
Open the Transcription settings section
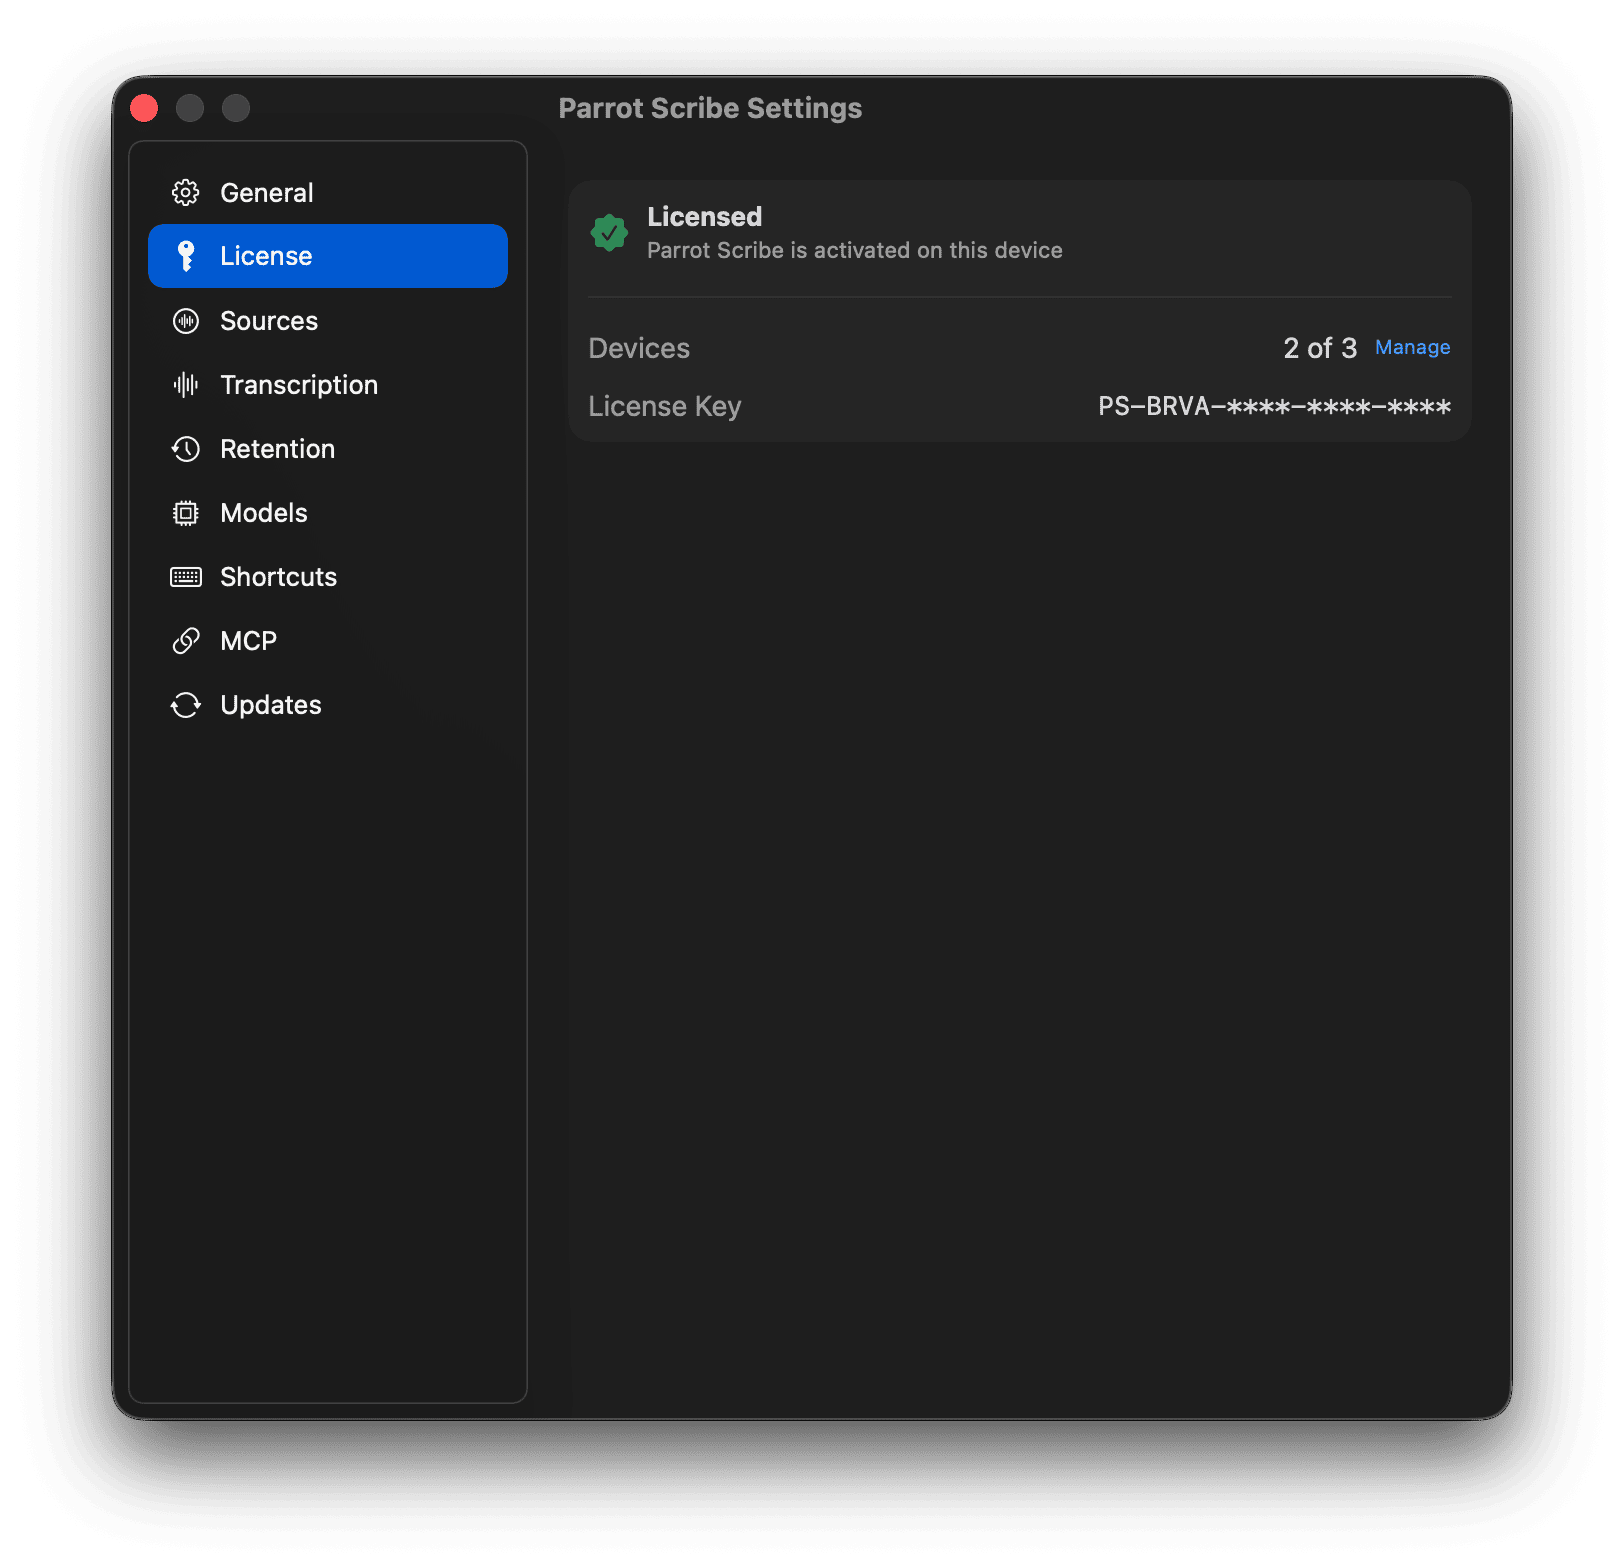point(298,384)
